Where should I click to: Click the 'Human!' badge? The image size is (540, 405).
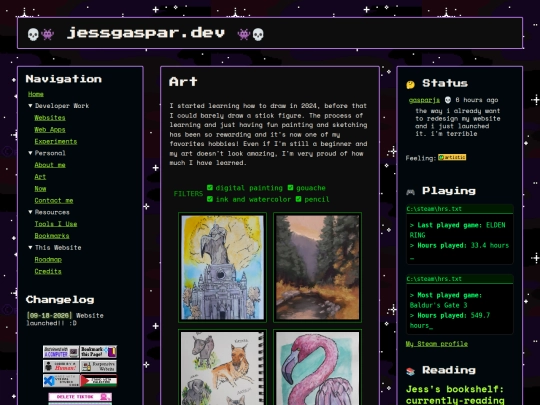61,366
